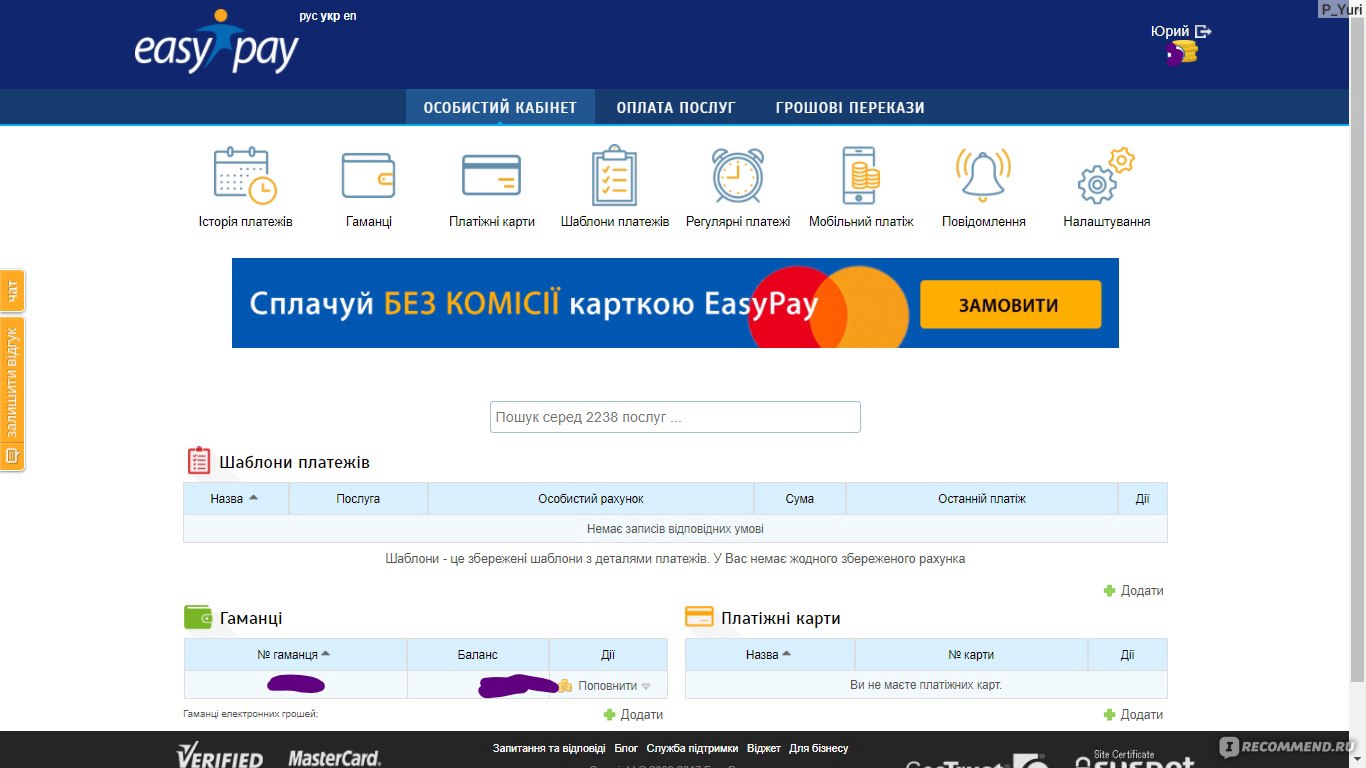Image resolution: width=1366 pixels, height=768 pixels.
Task: Focus the Пошук серед 2238 послуг field
Action: [x=675, y=417]
